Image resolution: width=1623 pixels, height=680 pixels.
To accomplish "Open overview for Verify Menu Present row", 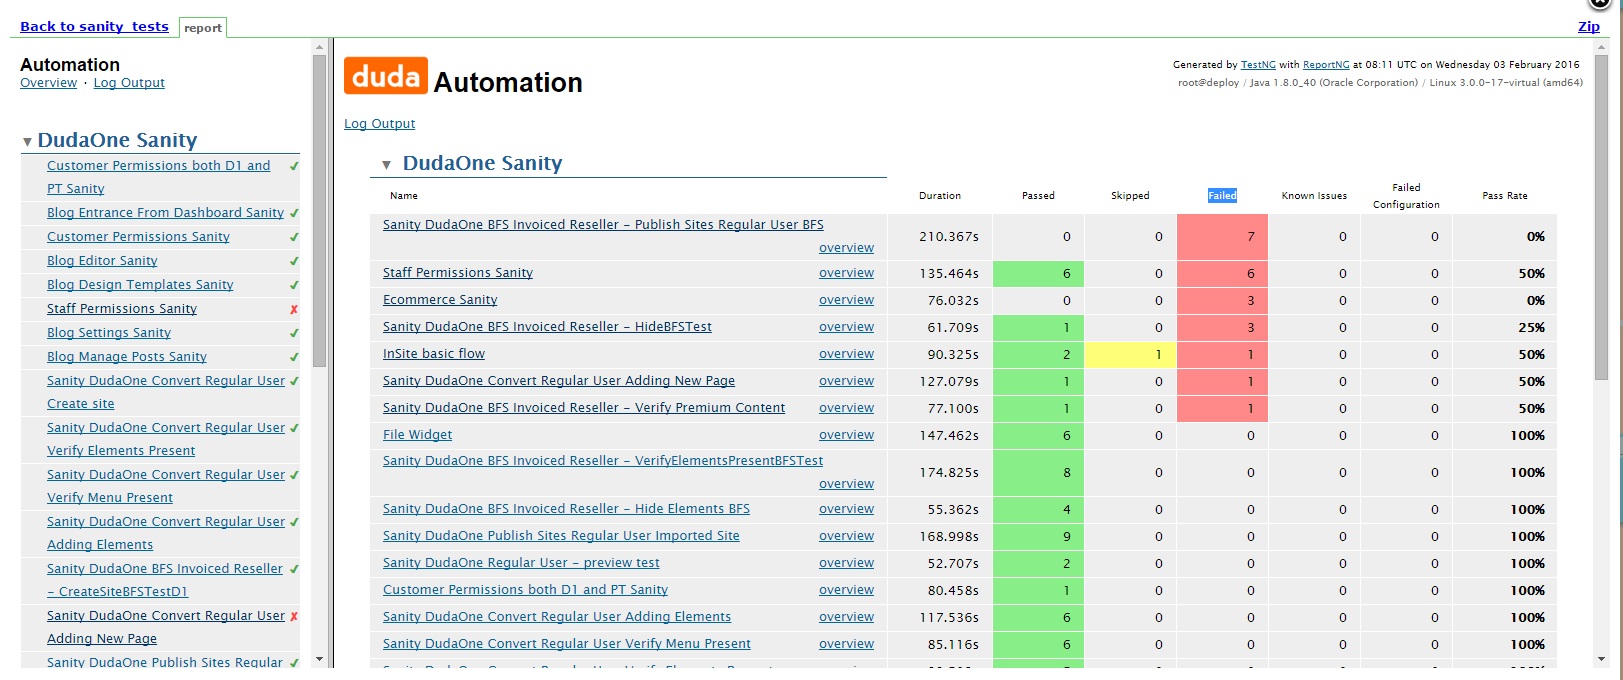I will pos(846,644).
